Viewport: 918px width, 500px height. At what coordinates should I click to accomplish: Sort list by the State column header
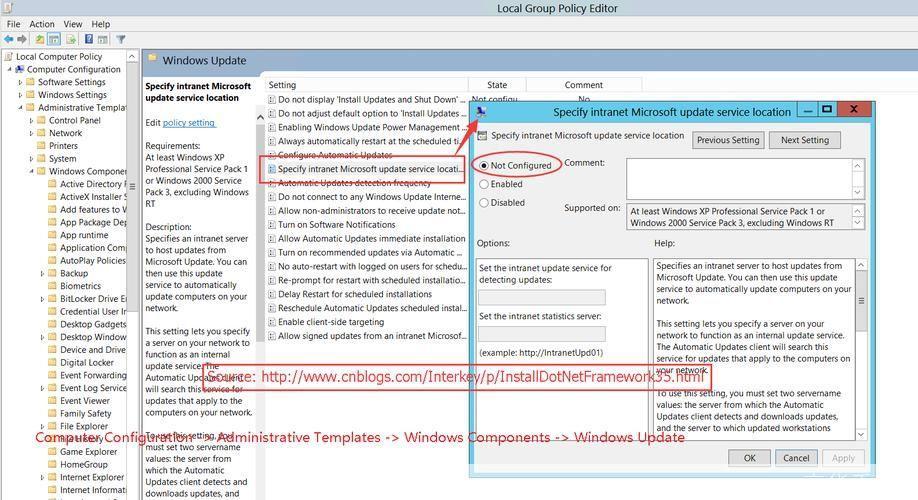point(497,85)
